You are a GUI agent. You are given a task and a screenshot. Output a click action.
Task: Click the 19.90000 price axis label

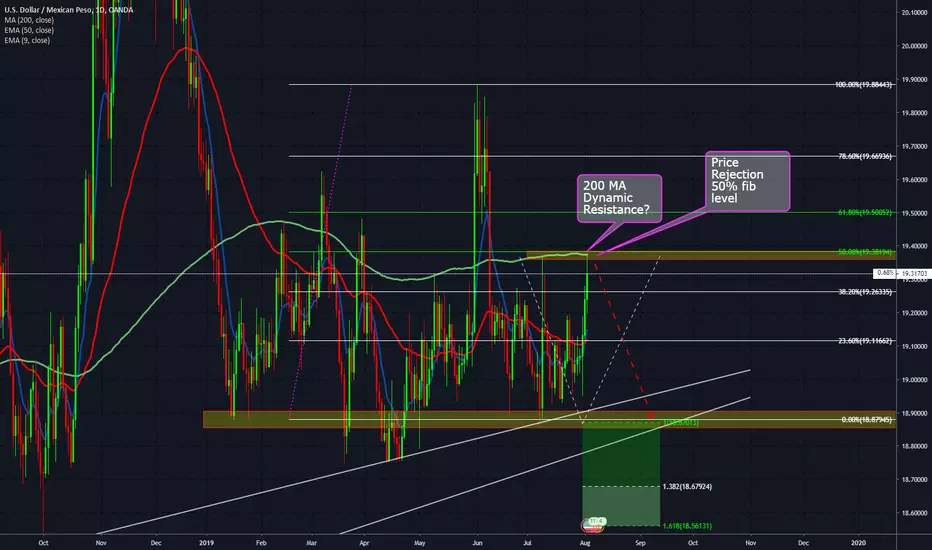click(x=914, y=79)
